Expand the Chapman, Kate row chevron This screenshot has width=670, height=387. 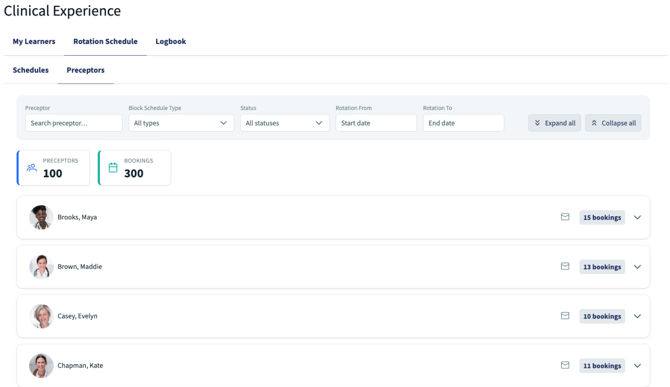tap(637, 366)
